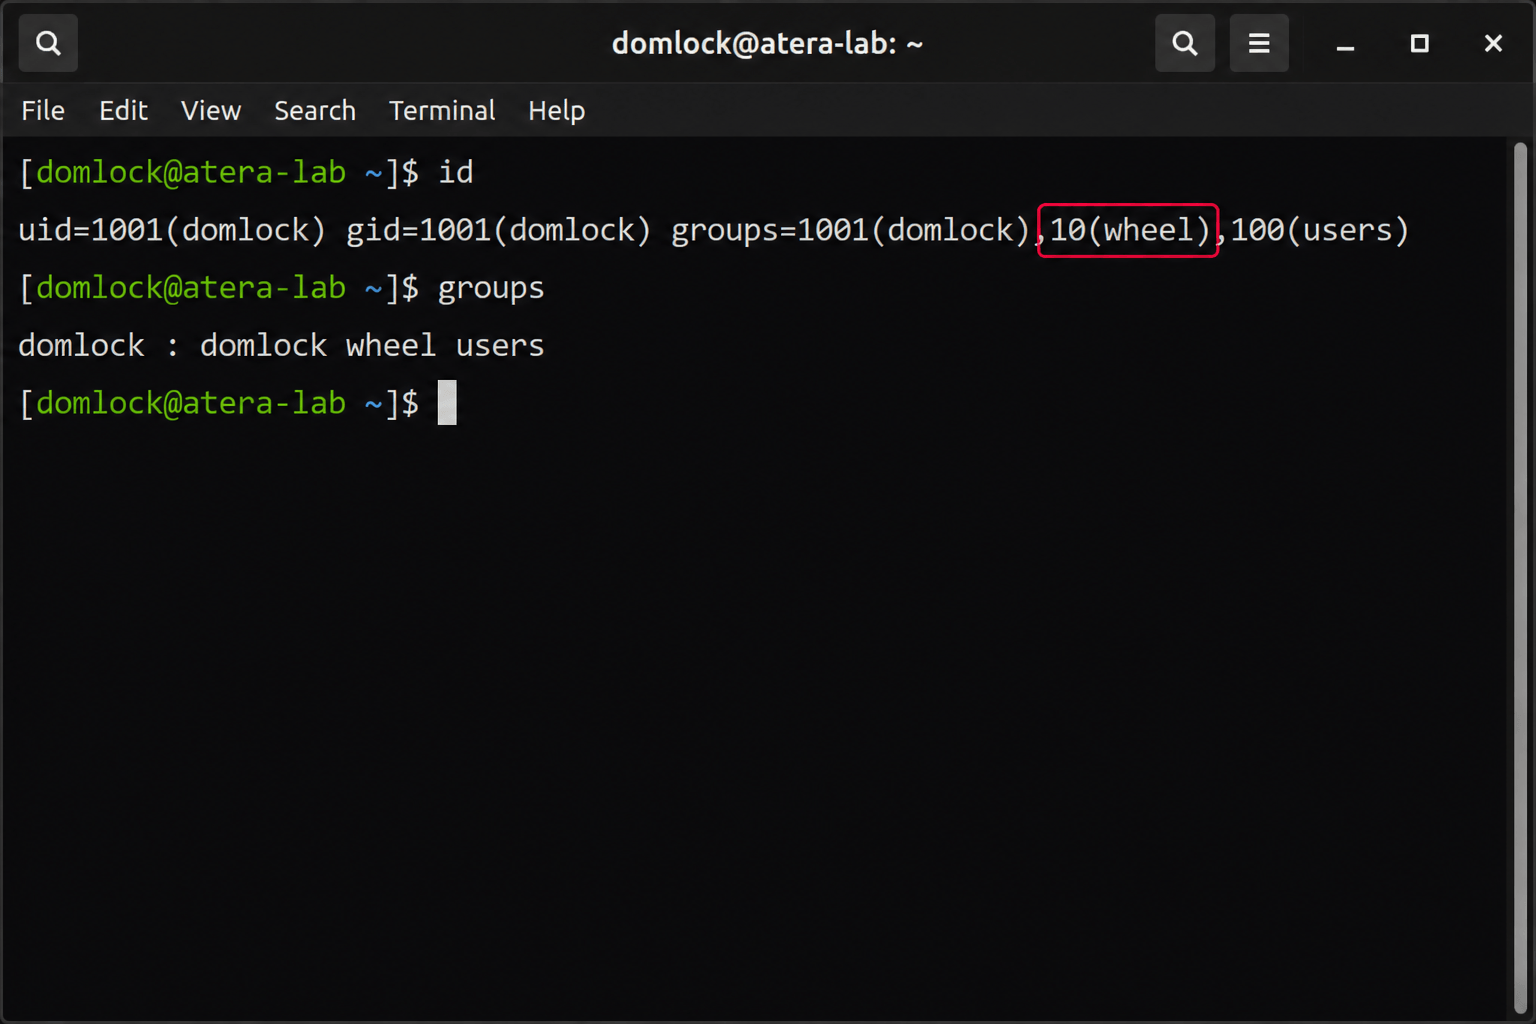
Task: Open the View menu
Action: tap(211, 110)
